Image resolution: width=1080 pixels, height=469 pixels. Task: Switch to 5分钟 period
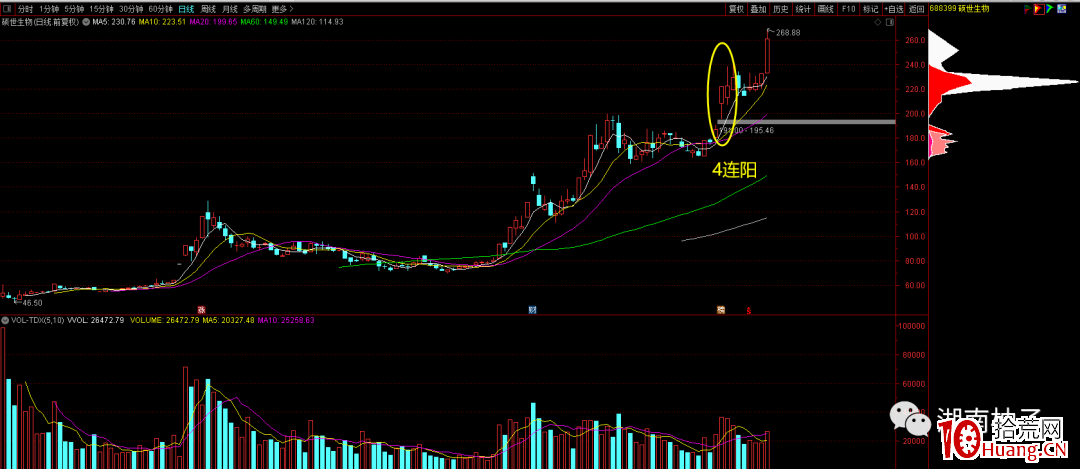[x=74, y=9]
